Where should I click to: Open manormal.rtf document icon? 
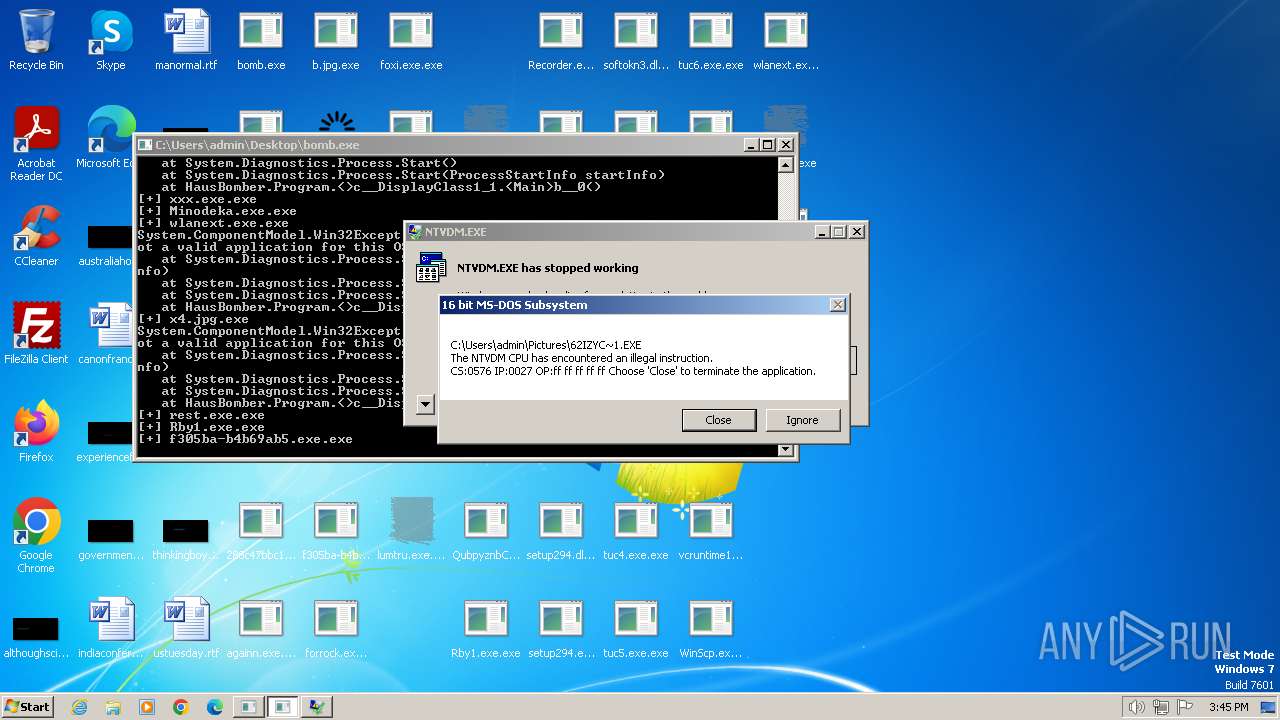pos(186,41)
